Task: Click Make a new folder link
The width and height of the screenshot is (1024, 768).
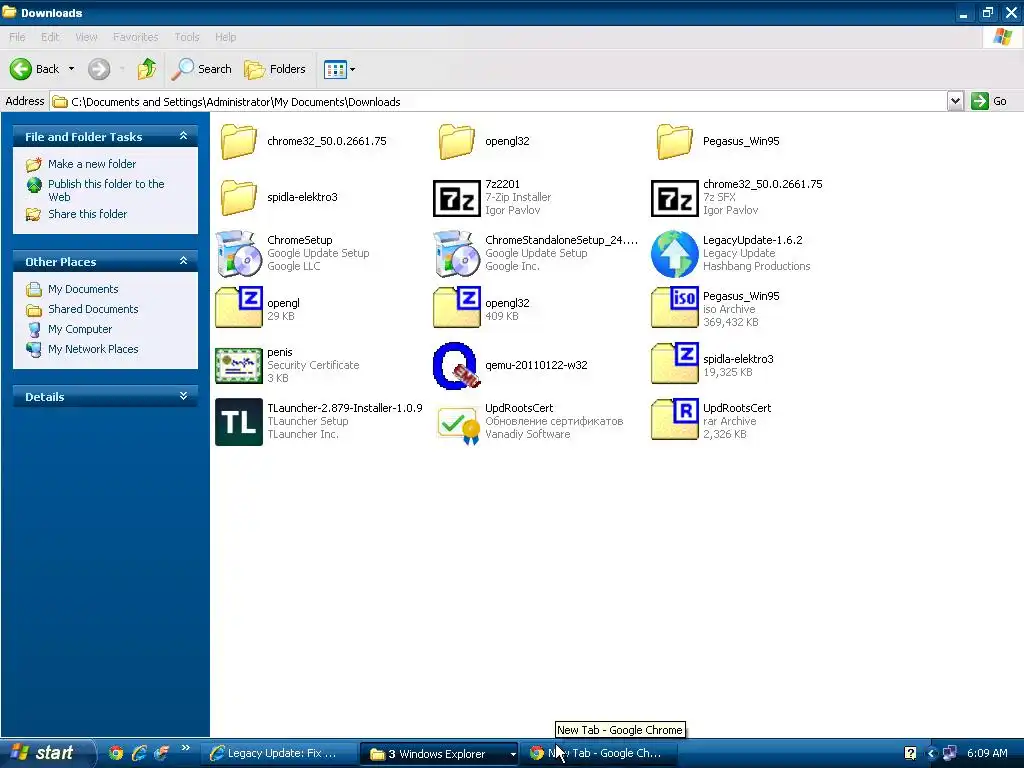Action: (92, 164)
